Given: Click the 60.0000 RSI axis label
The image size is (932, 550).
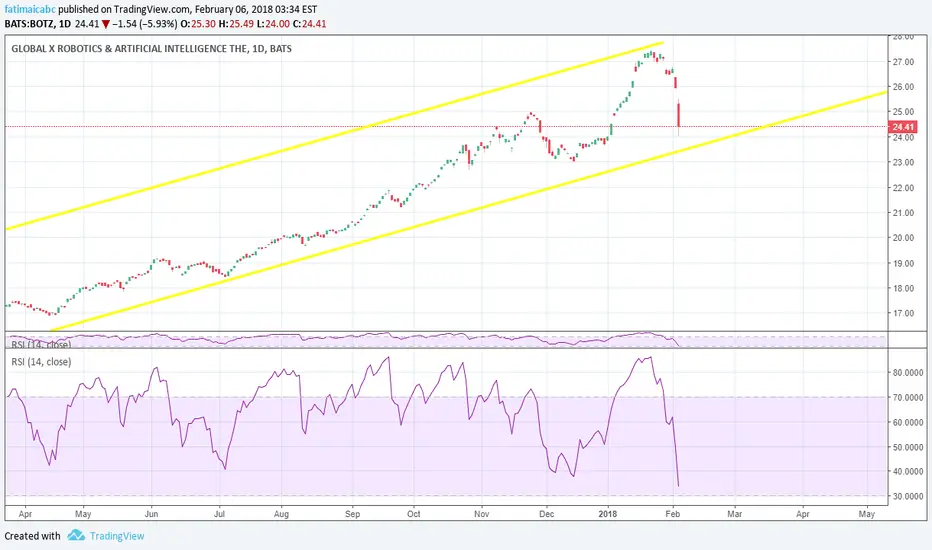Looking at the screenshot, I should [x=907, y=422].
